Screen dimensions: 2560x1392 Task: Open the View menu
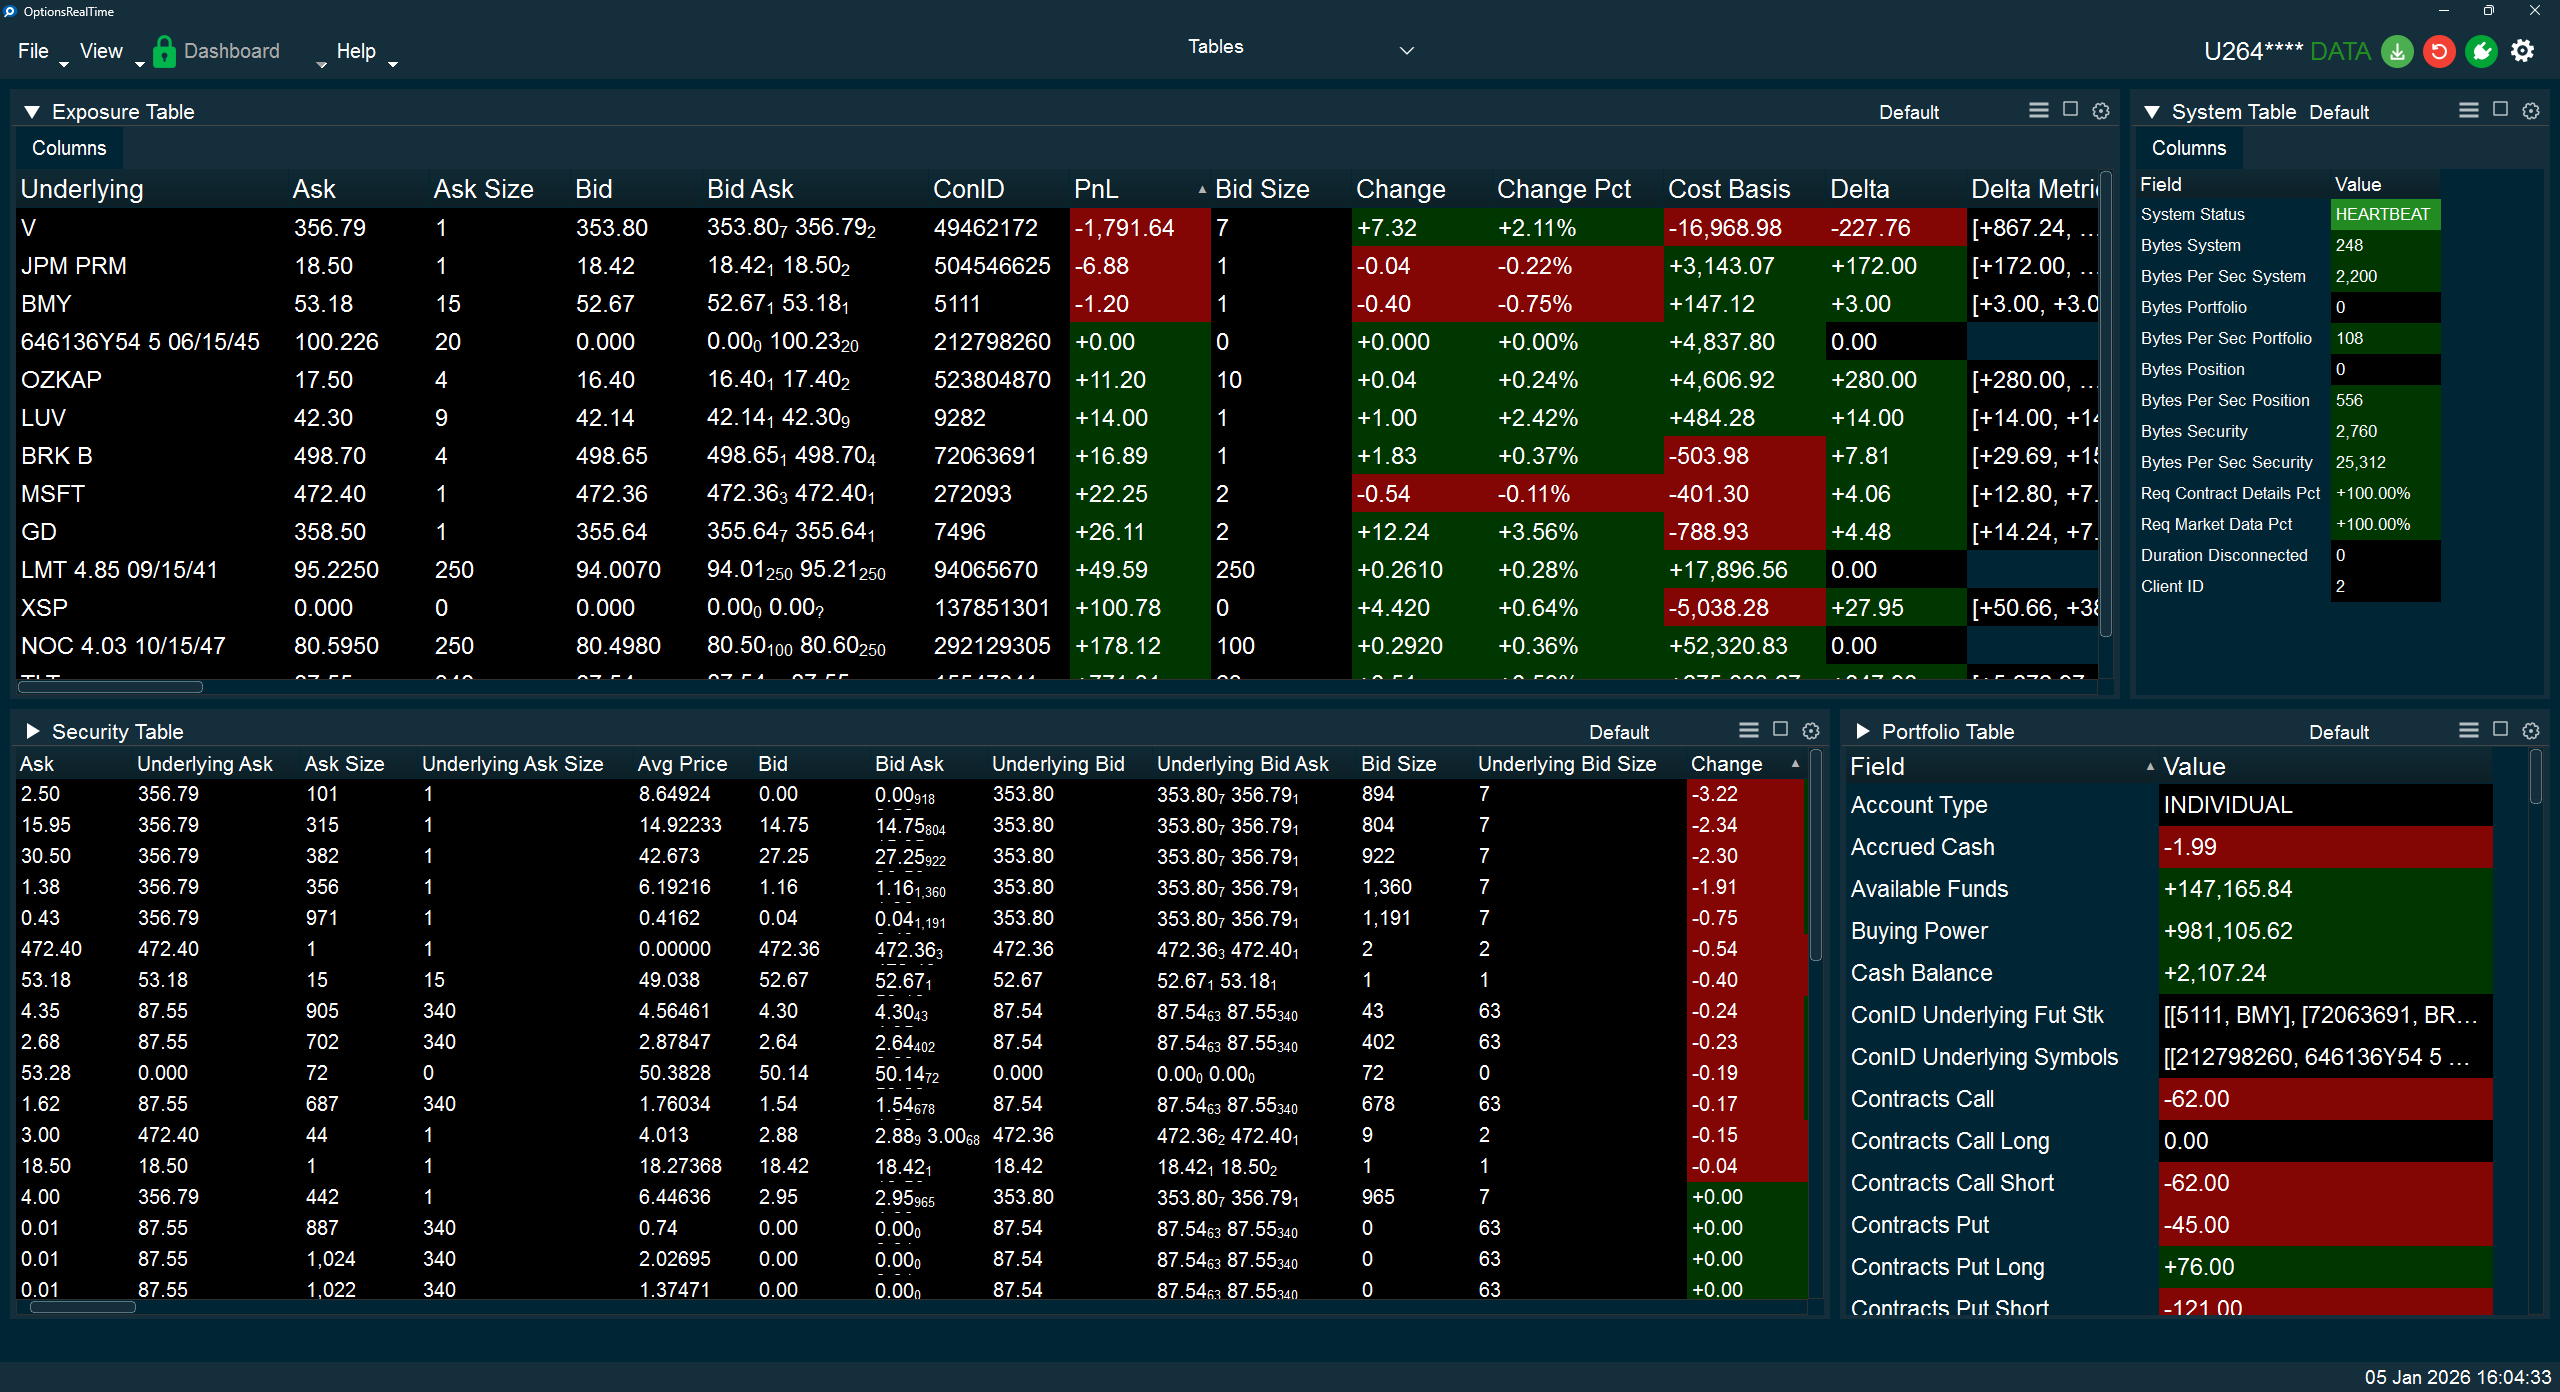(x=100, y=51)
